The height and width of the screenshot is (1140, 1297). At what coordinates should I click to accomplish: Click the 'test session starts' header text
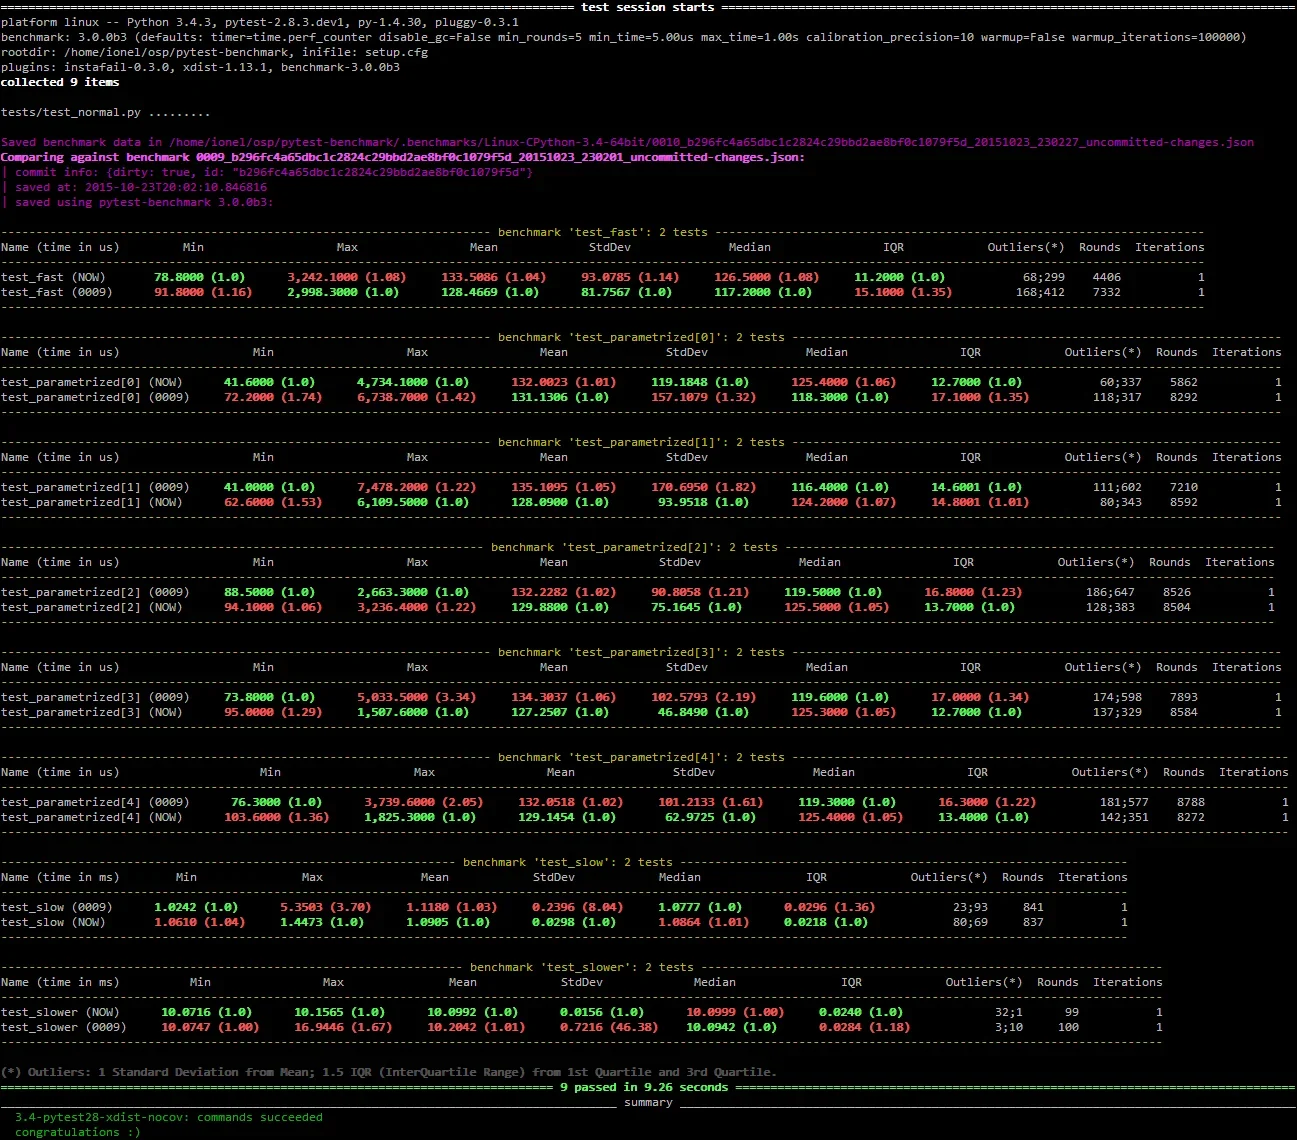coord(648,7)
